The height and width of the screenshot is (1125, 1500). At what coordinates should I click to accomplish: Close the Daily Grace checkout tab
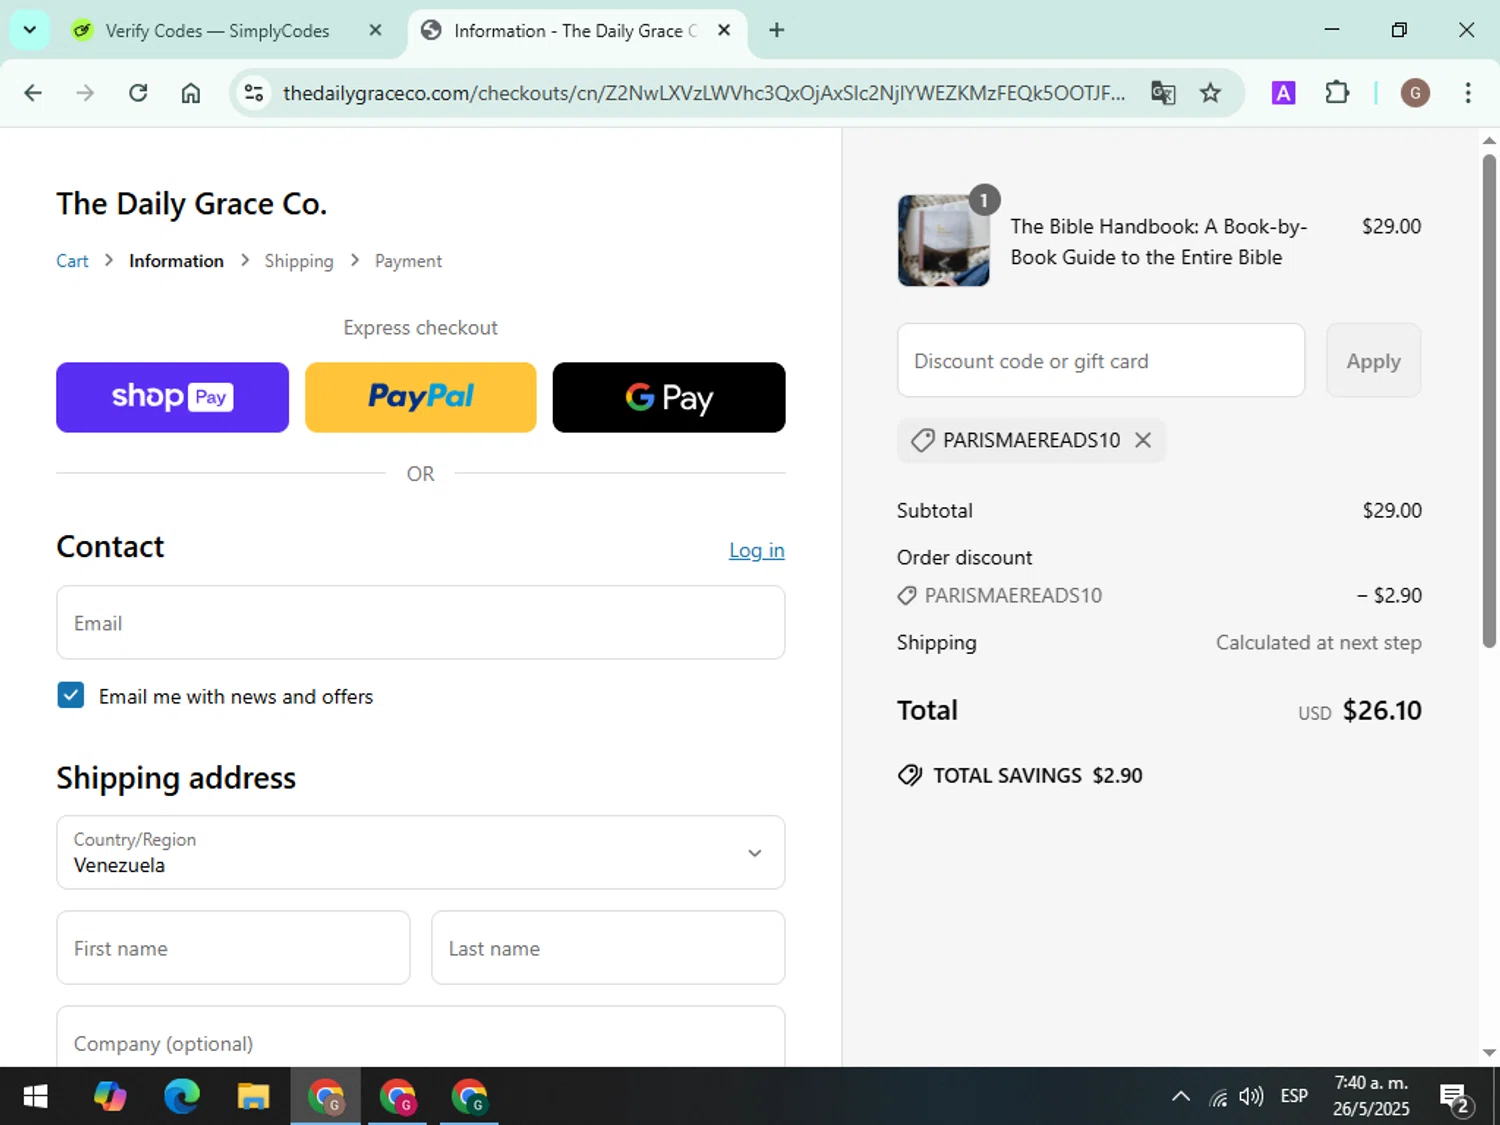(x=724, y=31)
